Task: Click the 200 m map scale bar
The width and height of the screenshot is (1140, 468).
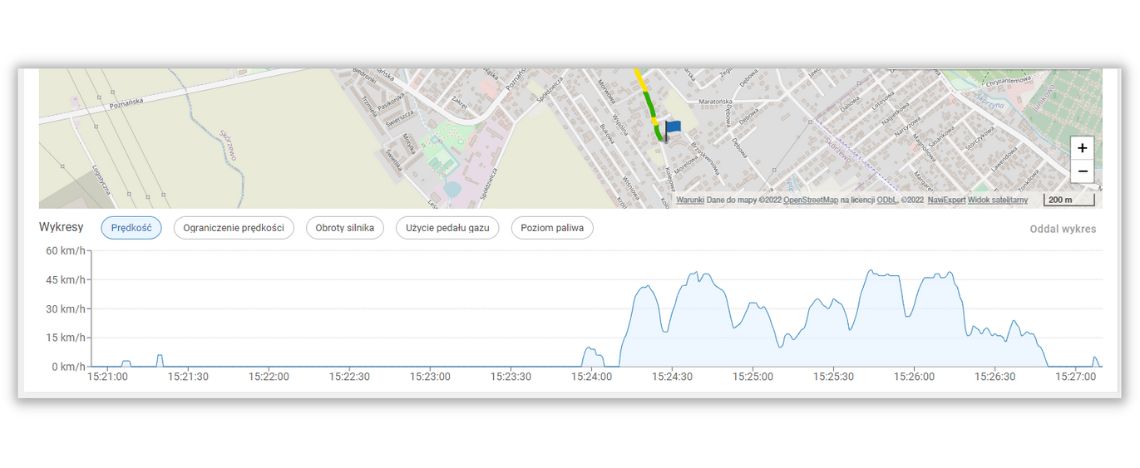Action: (1068, 200)
